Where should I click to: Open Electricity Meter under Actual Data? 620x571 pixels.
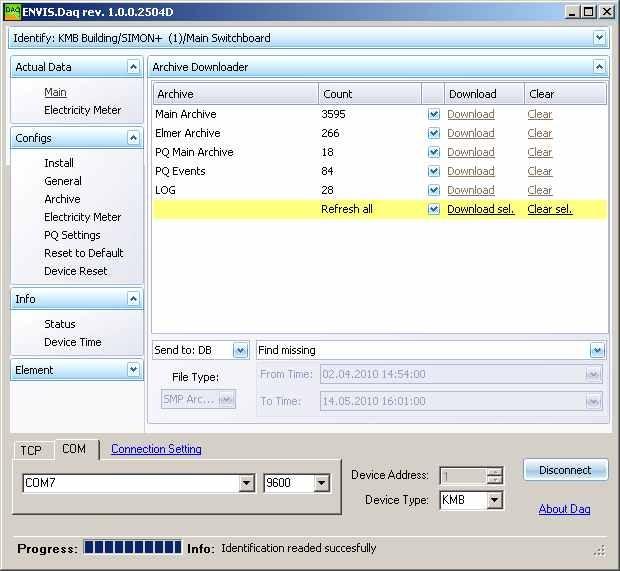[x=83, y=110]
